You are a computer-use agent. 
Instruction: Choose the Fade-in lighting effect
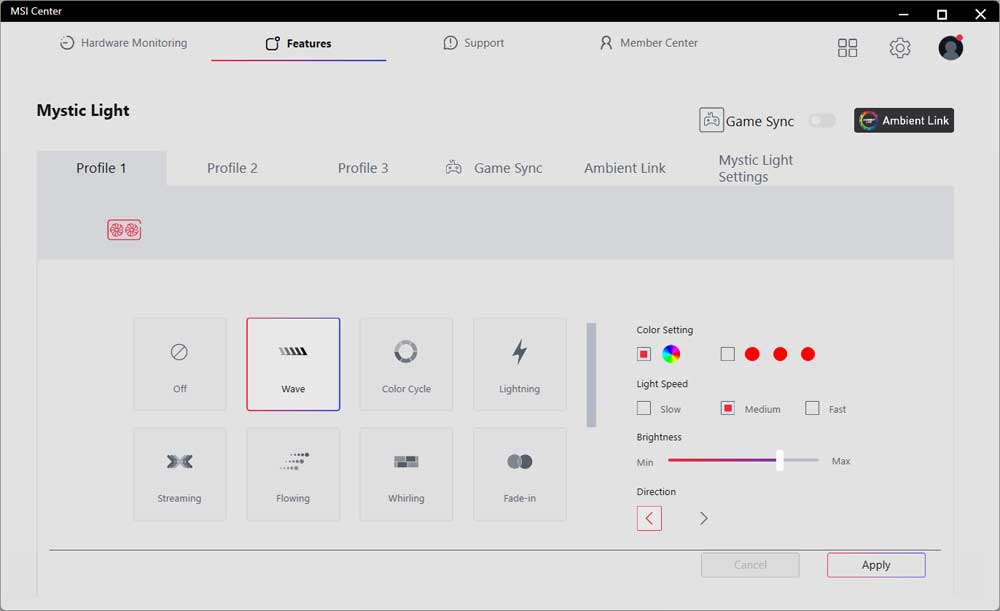[520, 474]
